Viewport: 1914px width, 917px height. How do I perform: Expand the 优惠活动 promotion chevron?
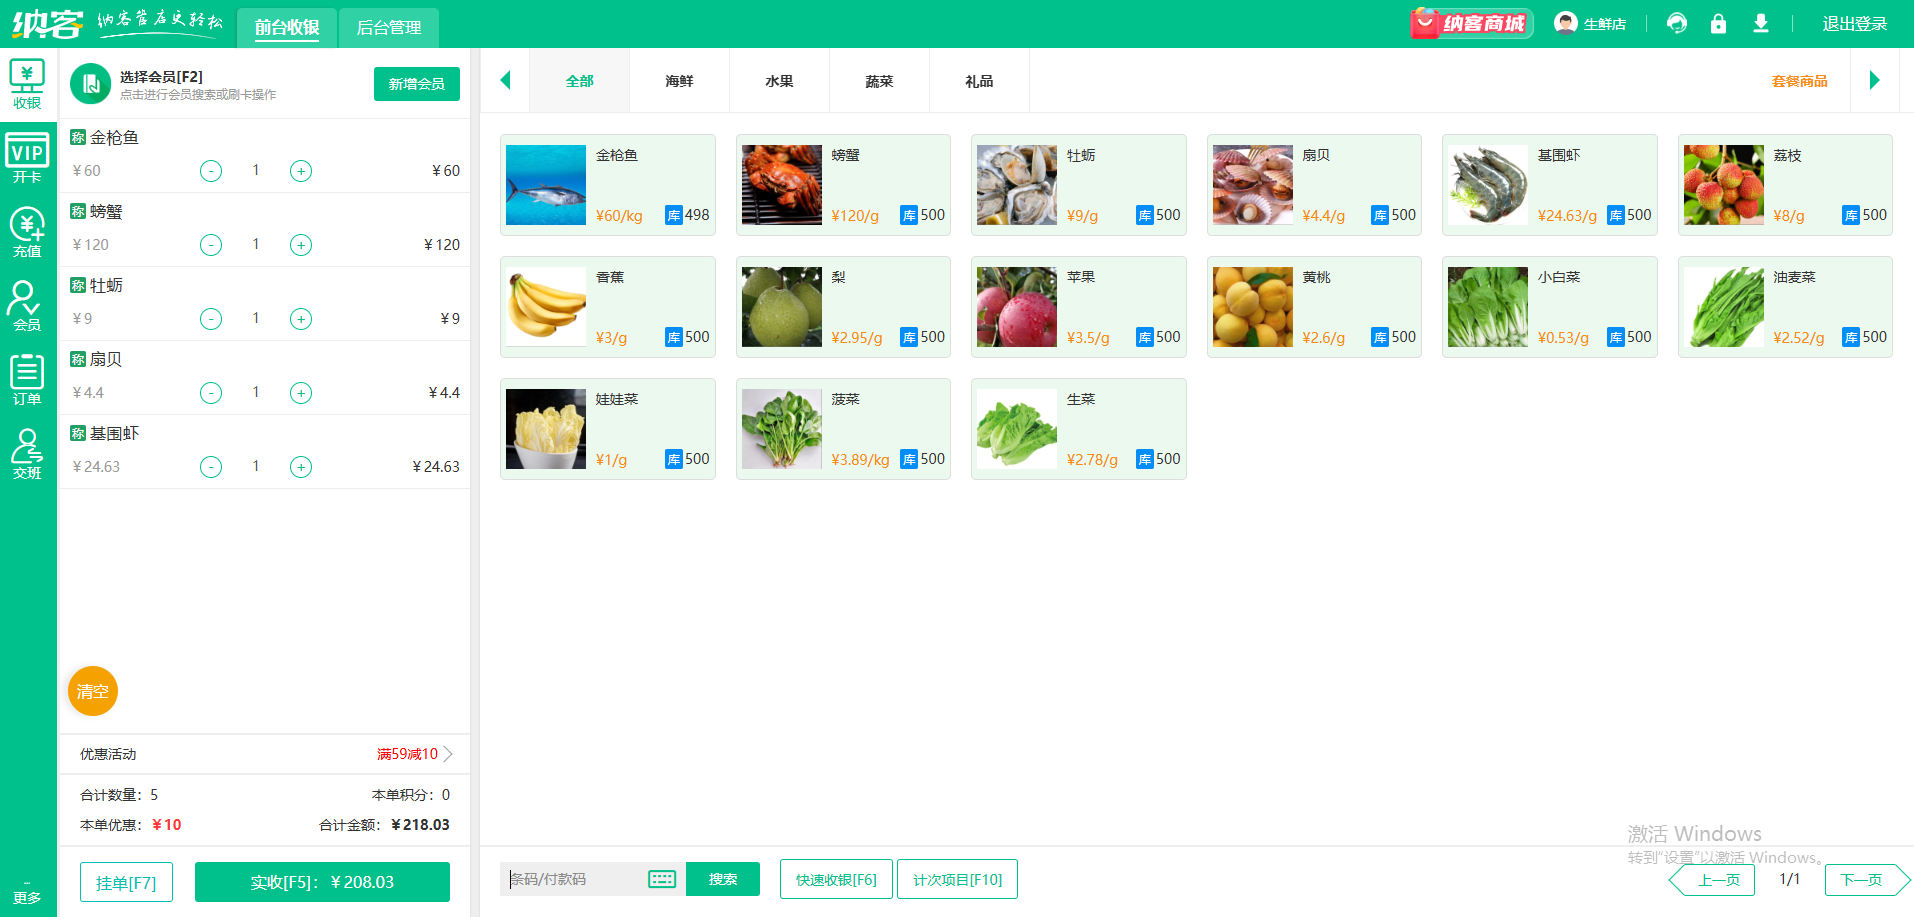coord(448,754)
